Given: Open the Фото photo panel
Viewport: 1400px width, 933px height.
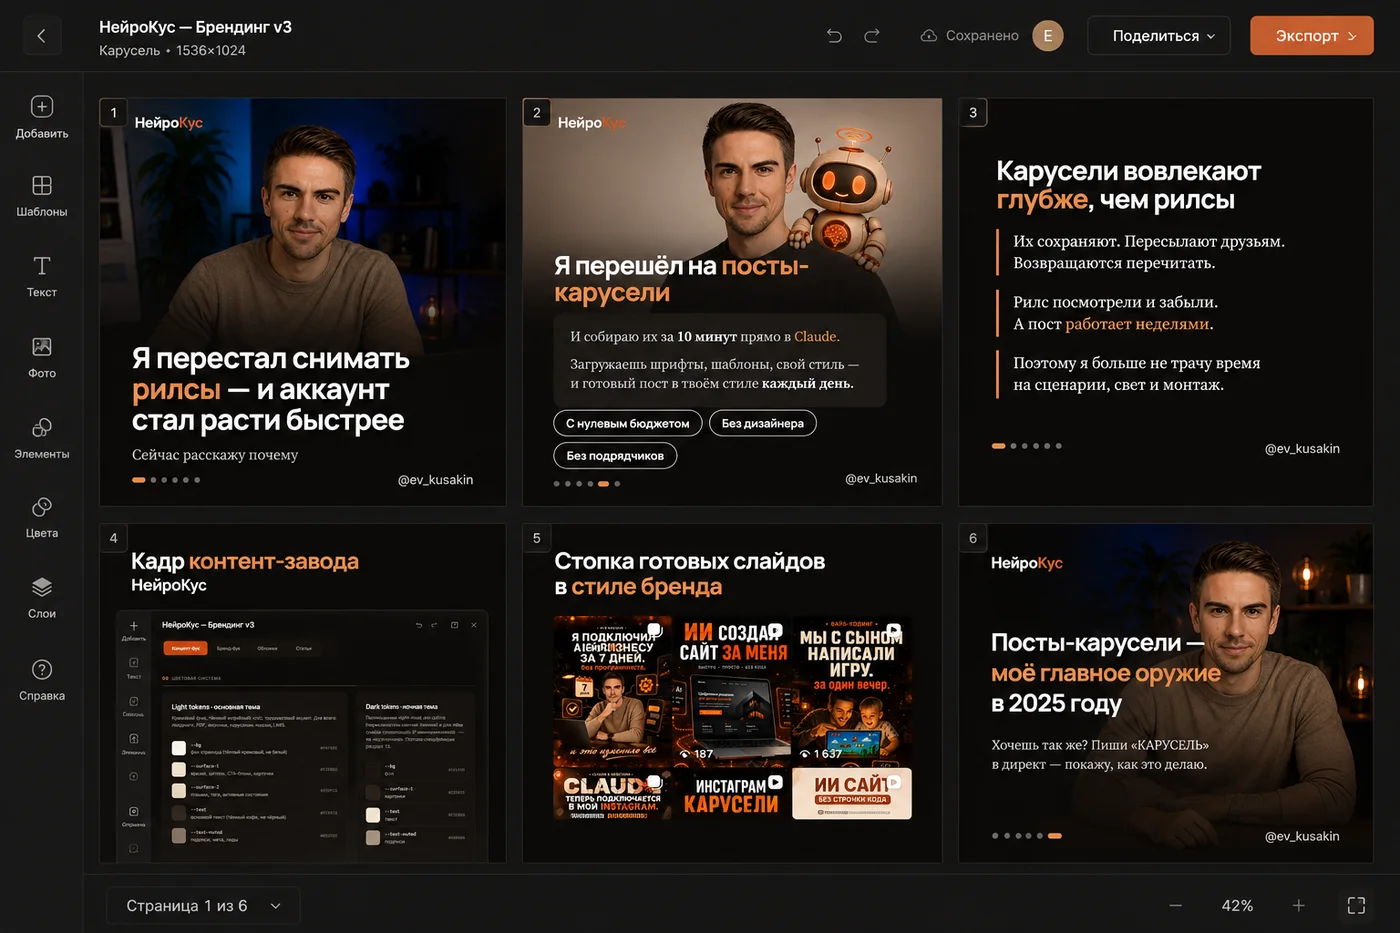Looking at the screenshot, I should click(x=41, y=357).
